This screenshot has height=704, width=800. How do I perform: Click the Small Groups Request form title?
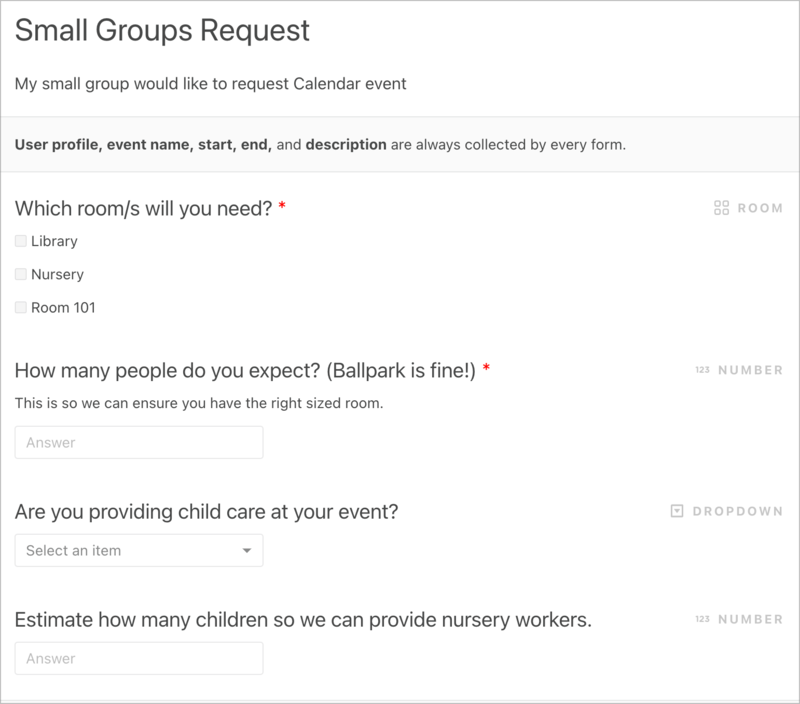point(162,31)
